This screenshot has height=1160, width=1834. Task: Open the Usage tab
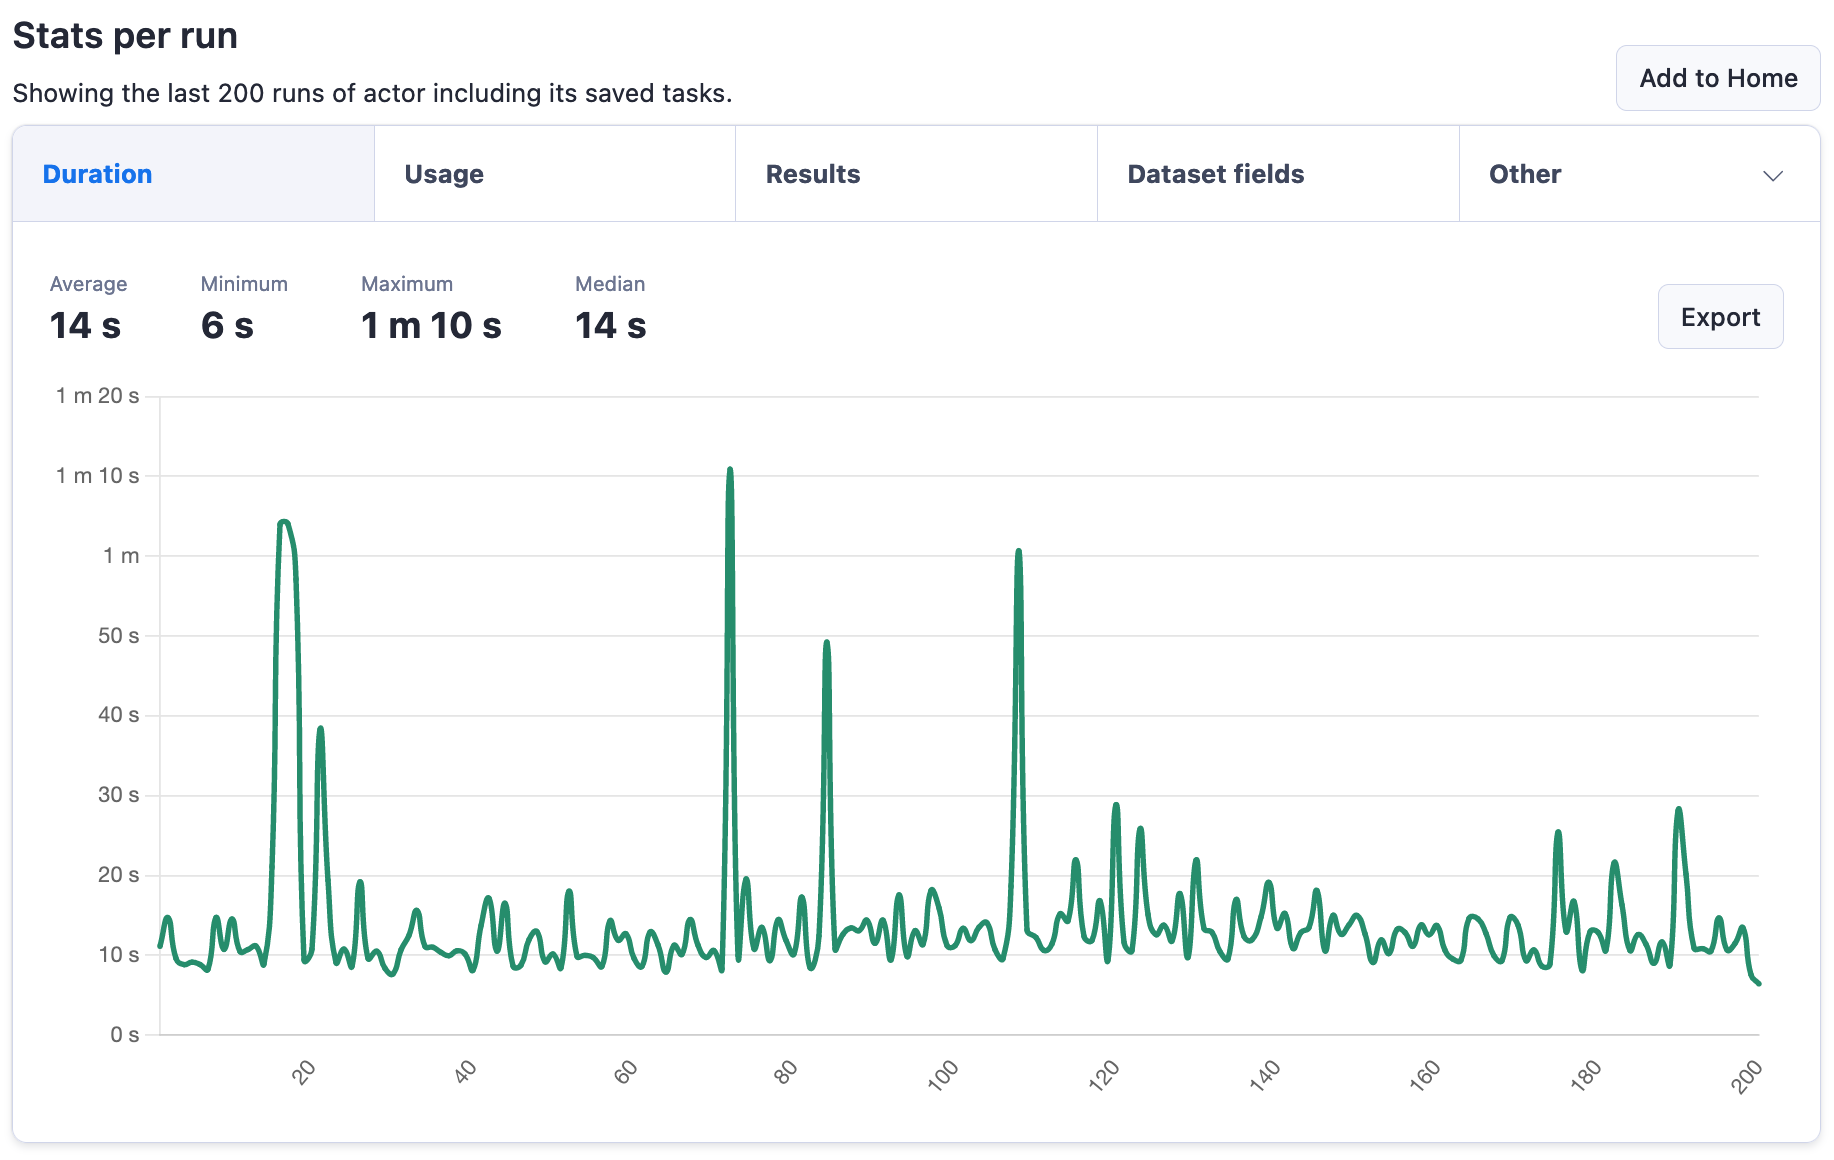444,174
